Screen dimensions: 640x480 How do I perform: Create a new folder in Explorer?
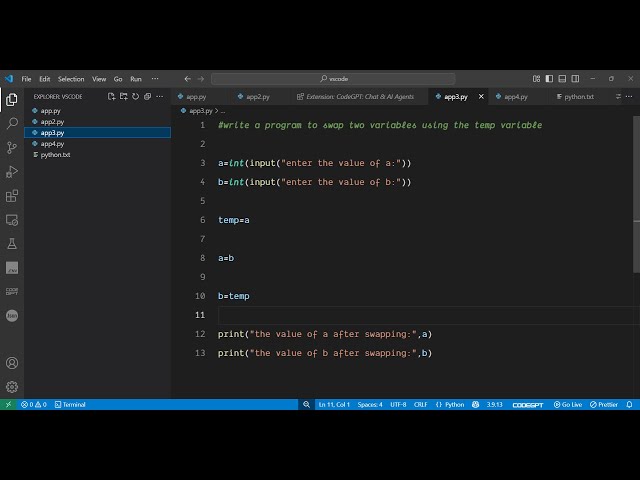[123, 96]
